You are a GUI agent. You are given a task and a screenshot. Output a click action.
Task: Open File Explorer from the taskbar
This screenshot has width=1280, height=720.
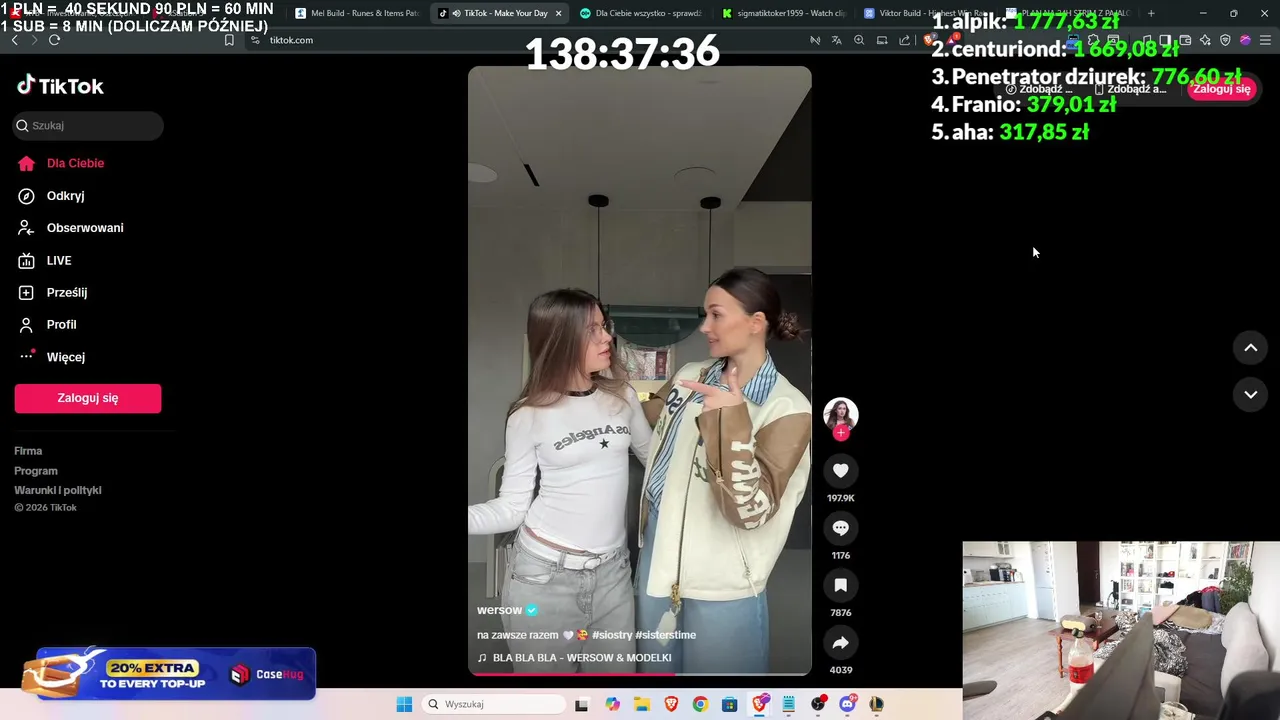pyautogui.click(x=641, y=704)
